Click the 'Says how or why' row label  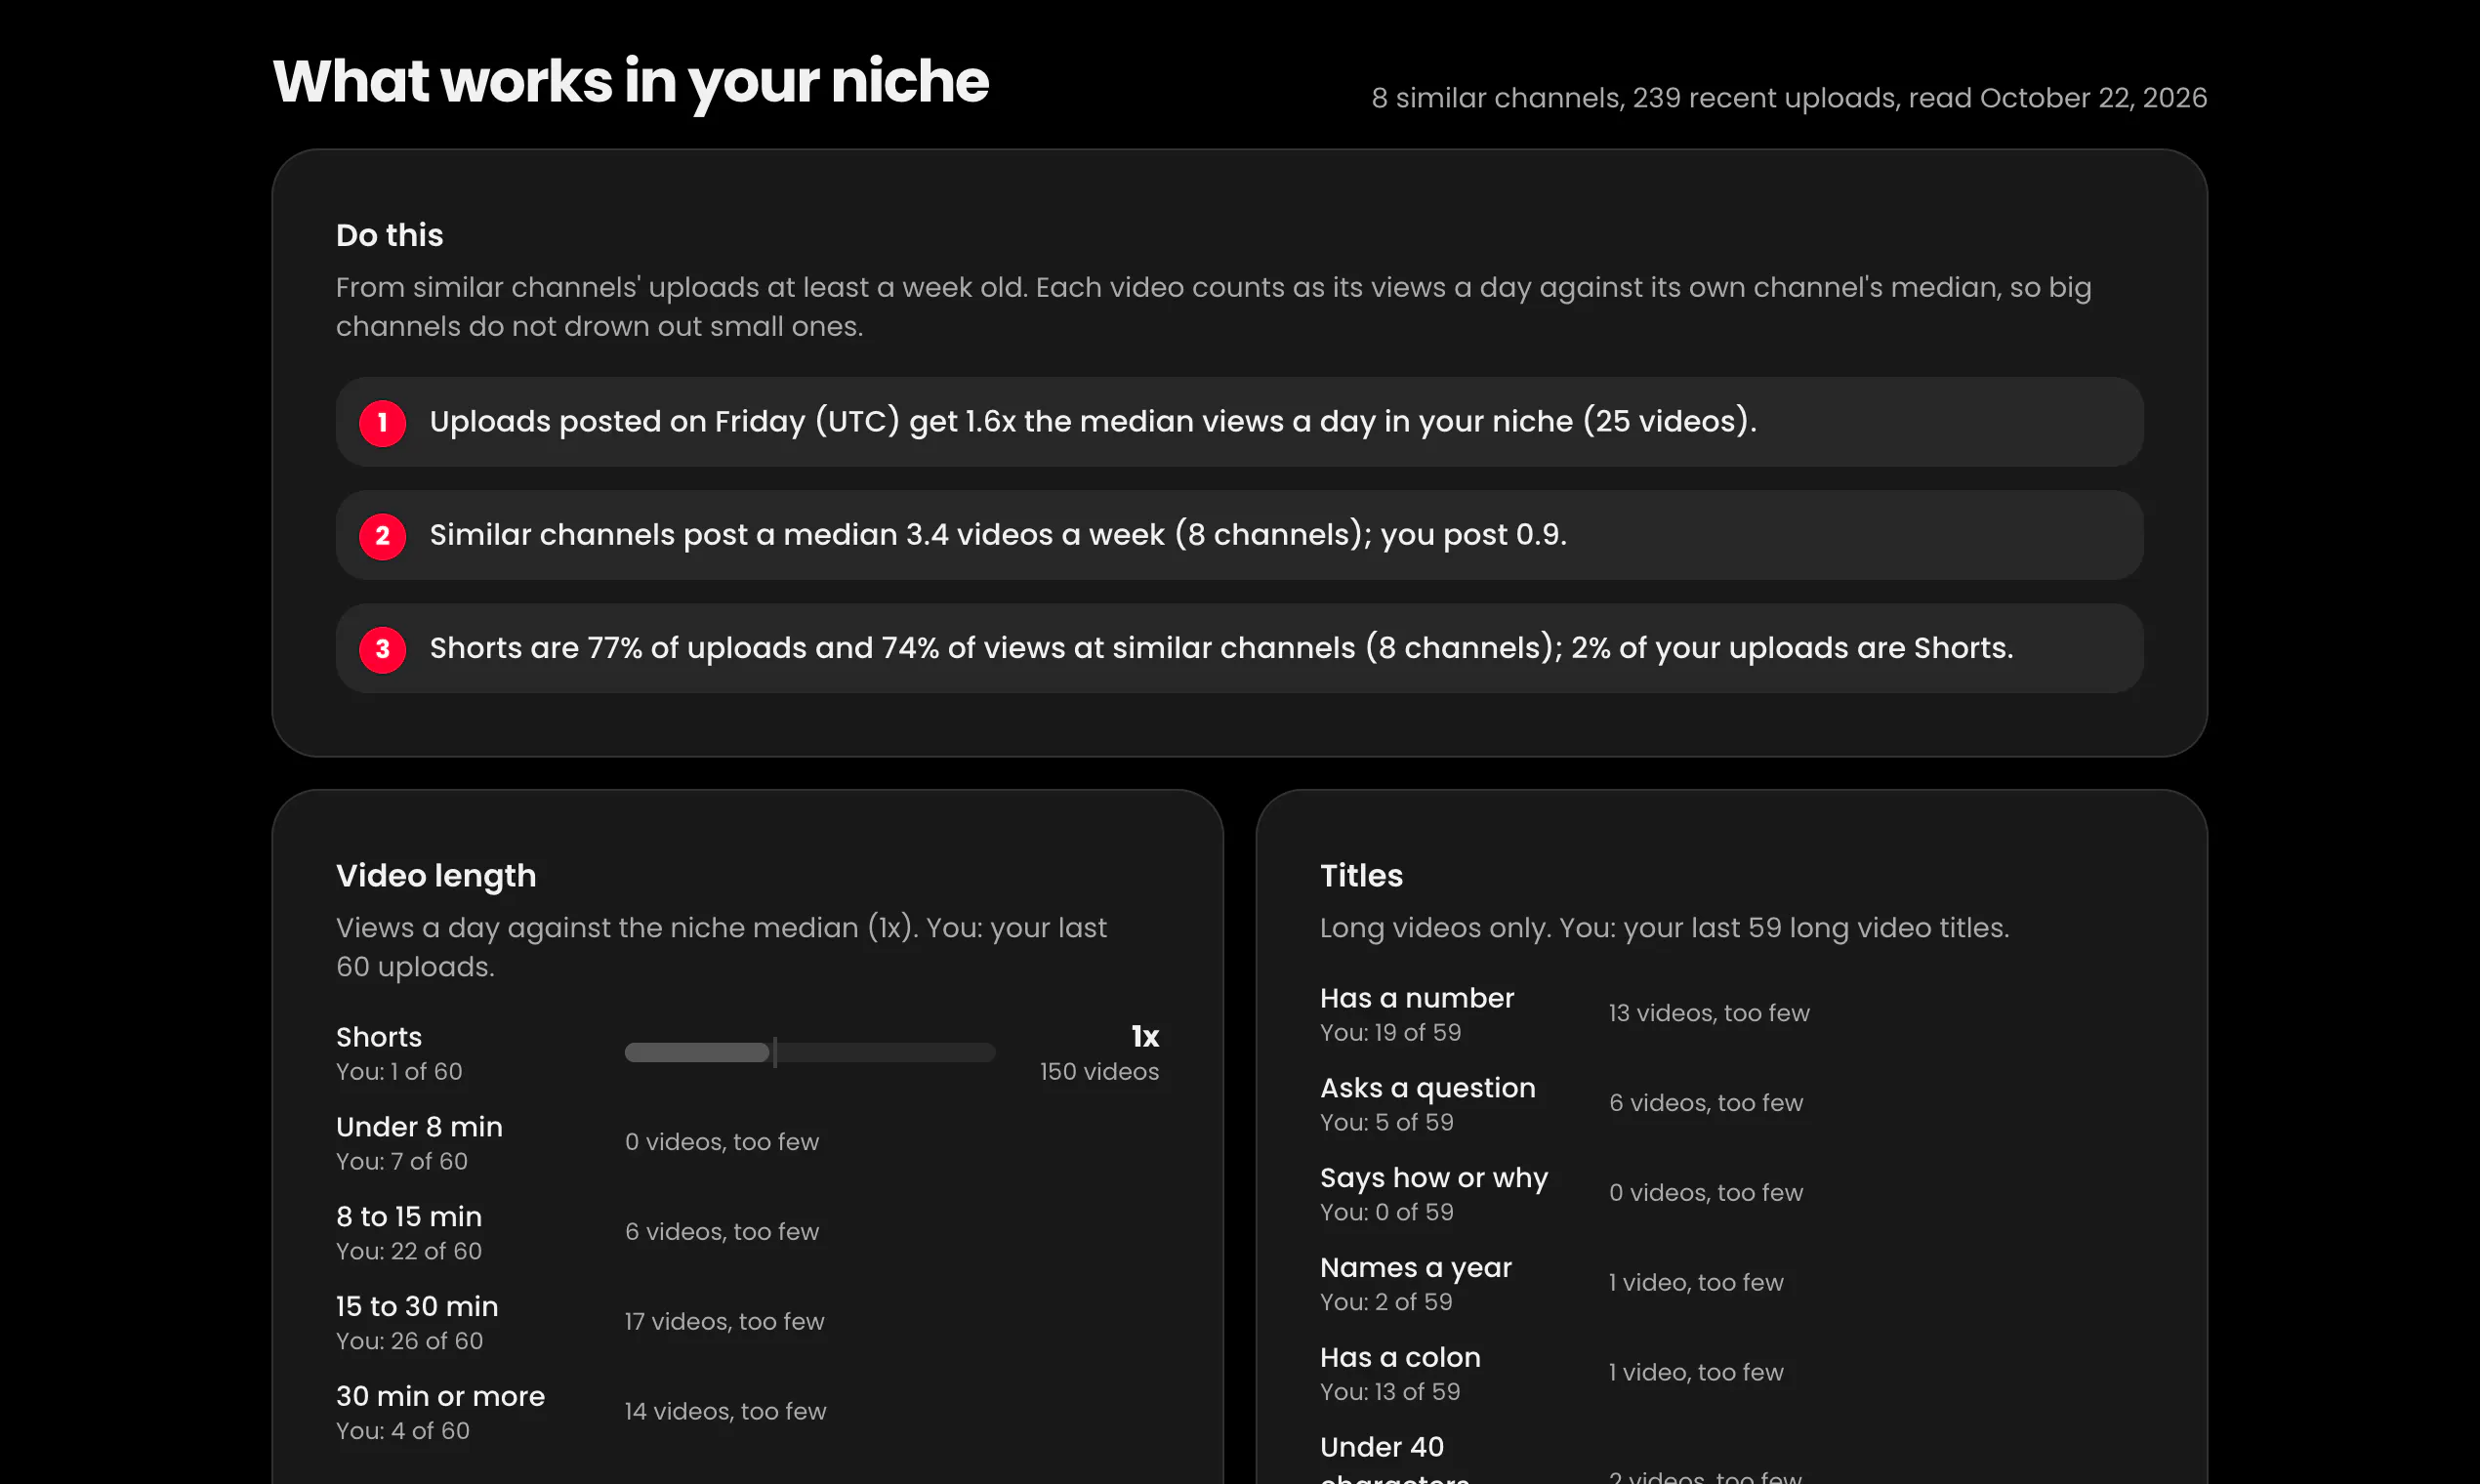[x=1434, y=1178]
